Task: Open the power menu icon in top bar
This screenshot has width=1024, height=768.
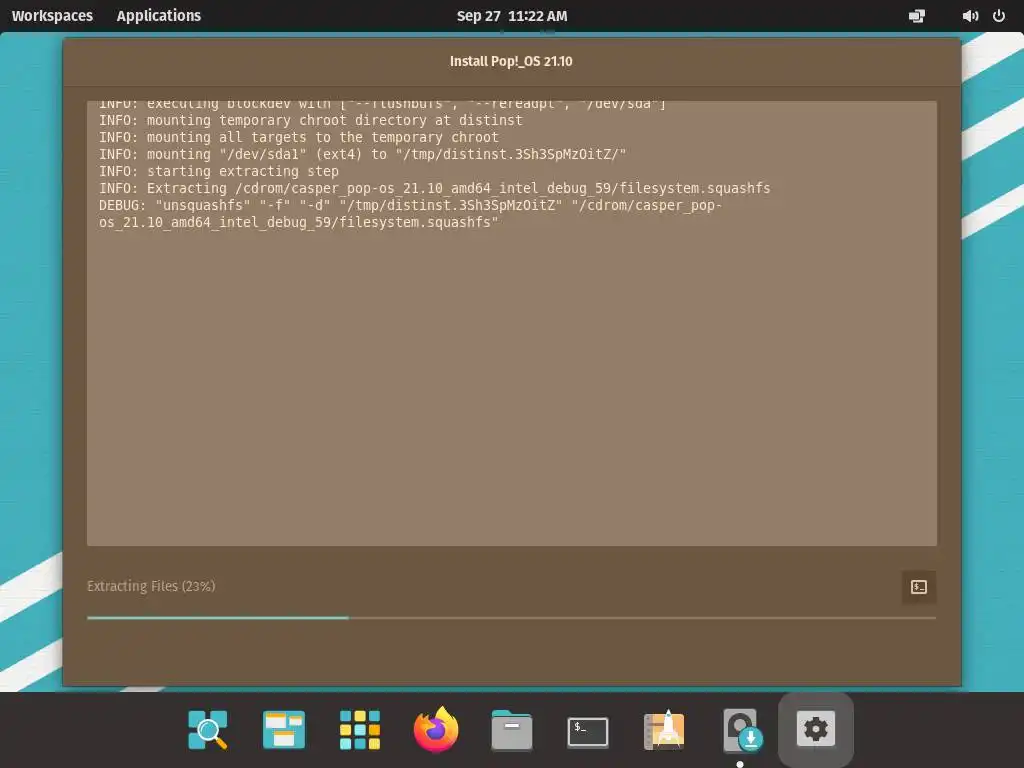Action: pos(999,16)
